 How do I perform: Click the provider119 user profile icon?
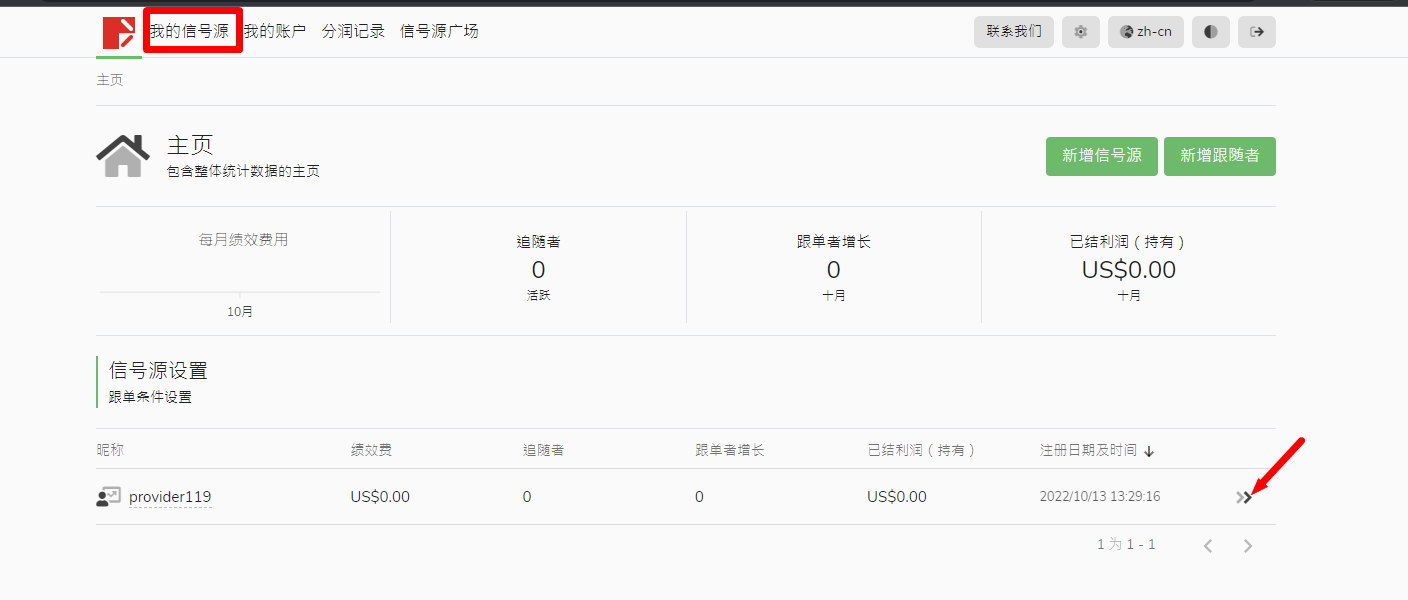click(x=108, y=497)
